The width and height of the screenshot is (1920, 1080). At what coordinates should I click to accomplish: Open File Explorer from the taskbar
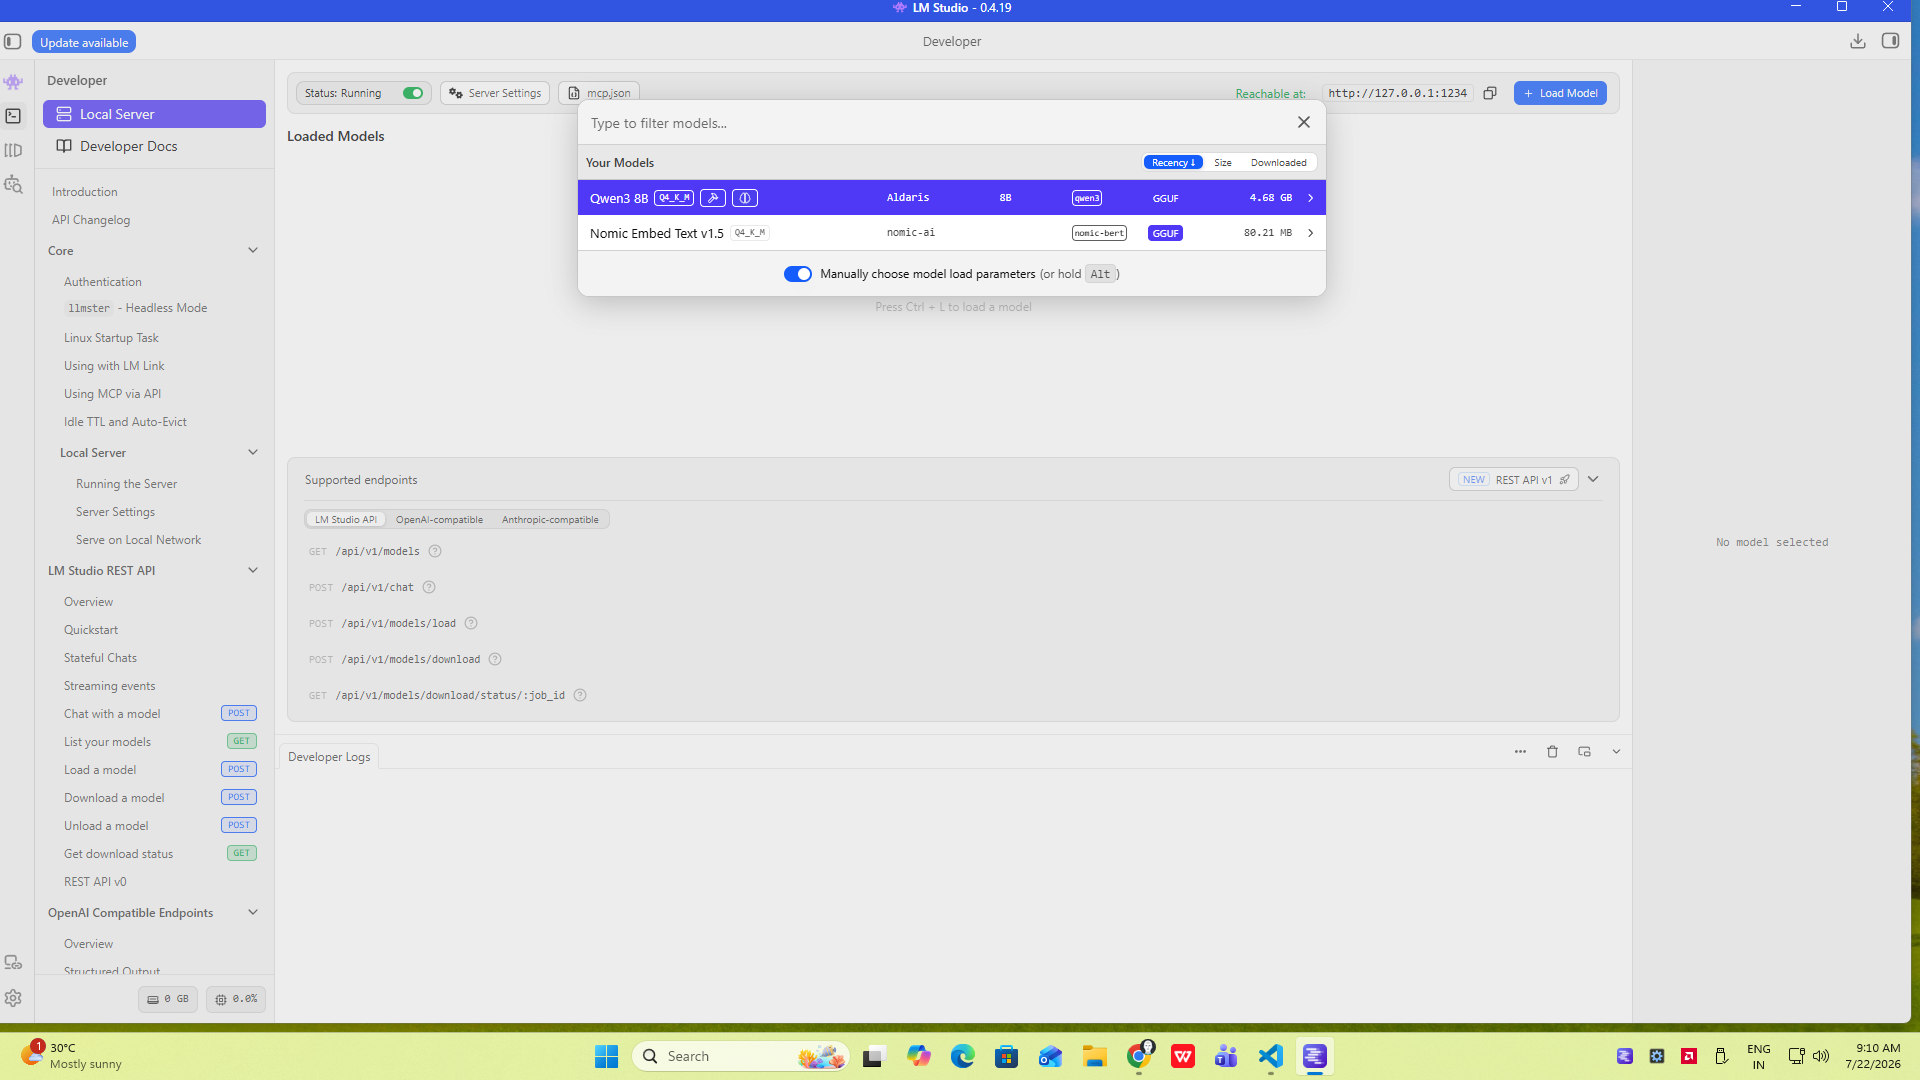[x=1094, y=1056]
